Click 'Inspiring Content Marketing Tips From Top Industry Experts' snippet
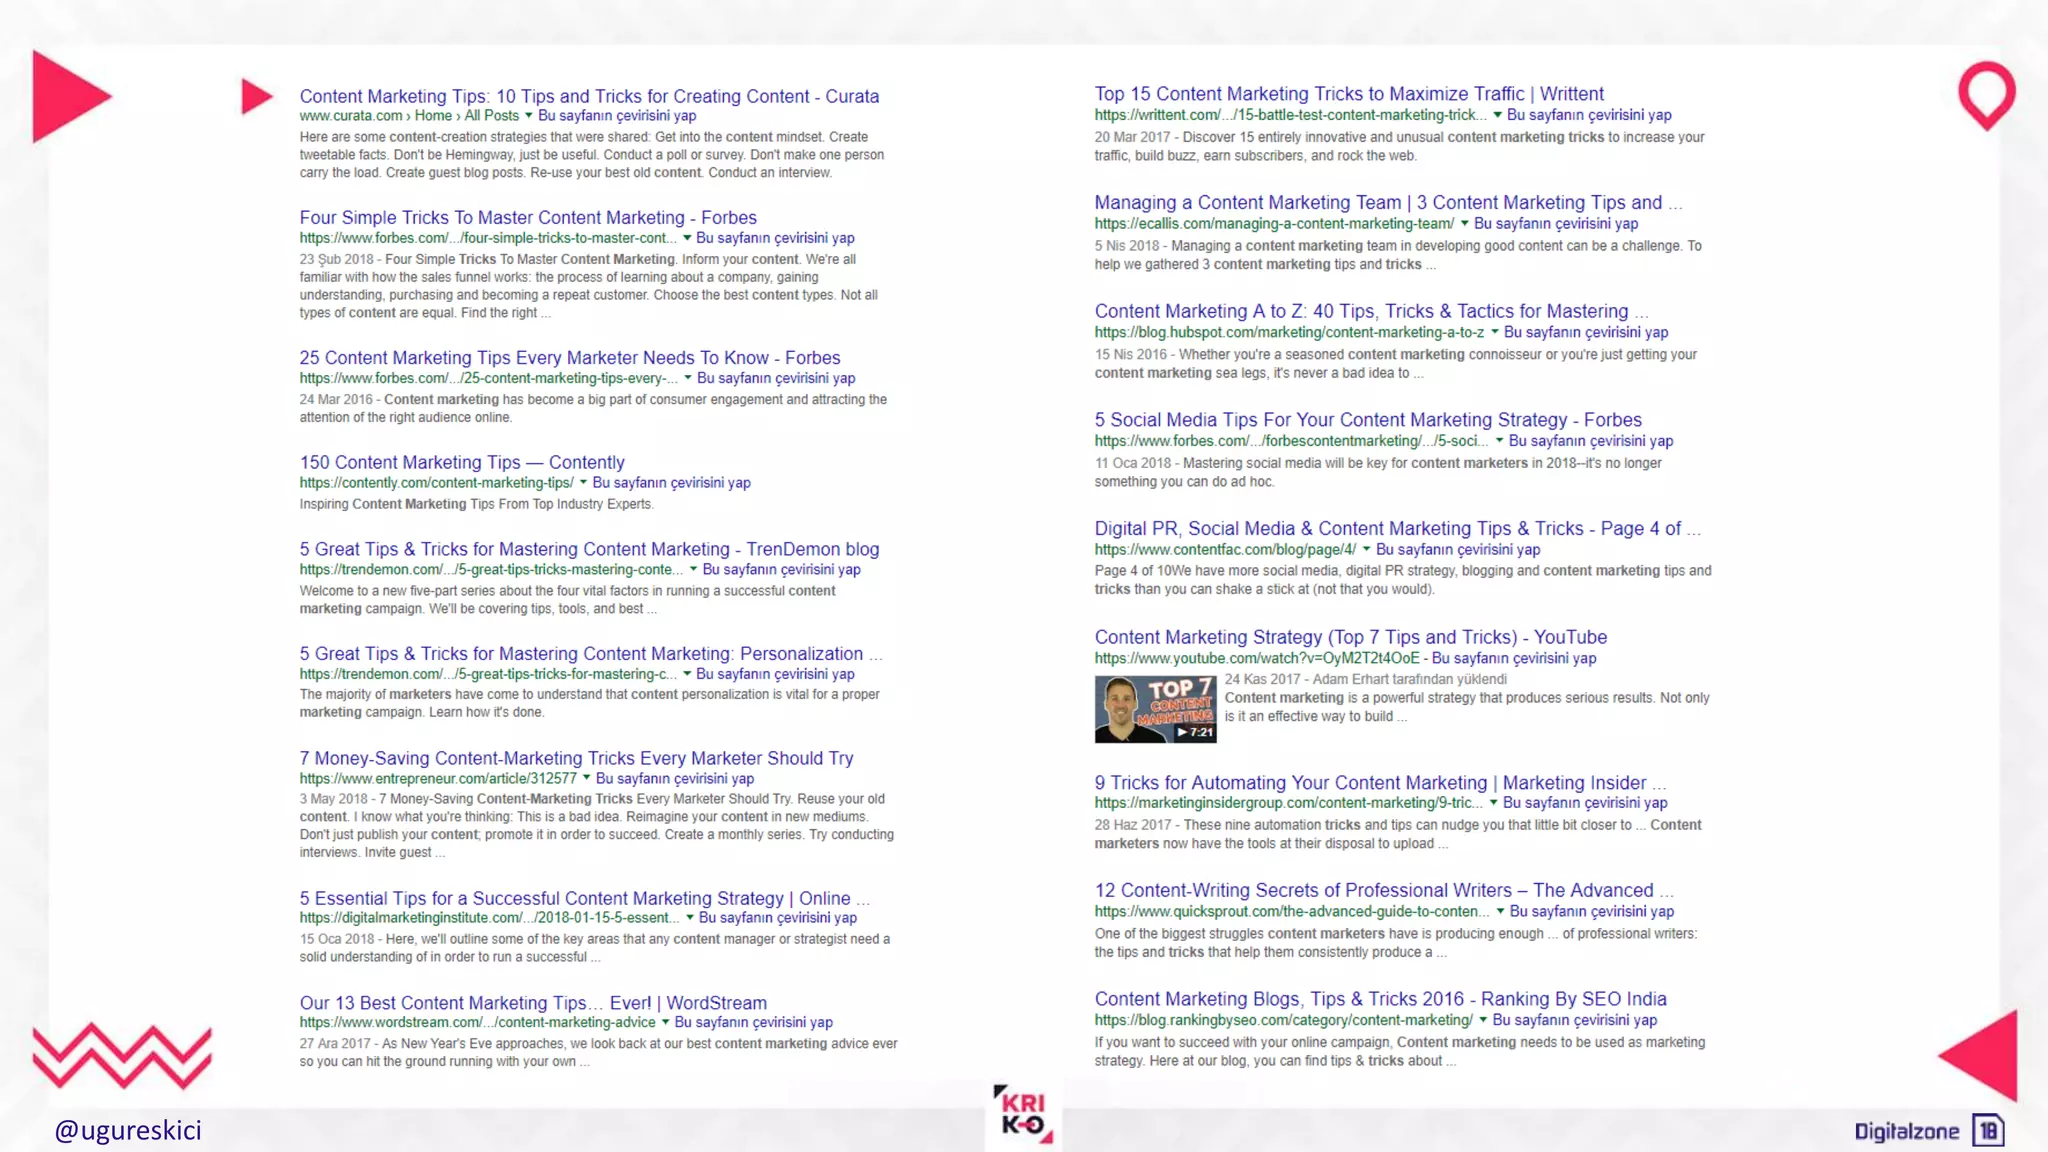 click(476, 504)
